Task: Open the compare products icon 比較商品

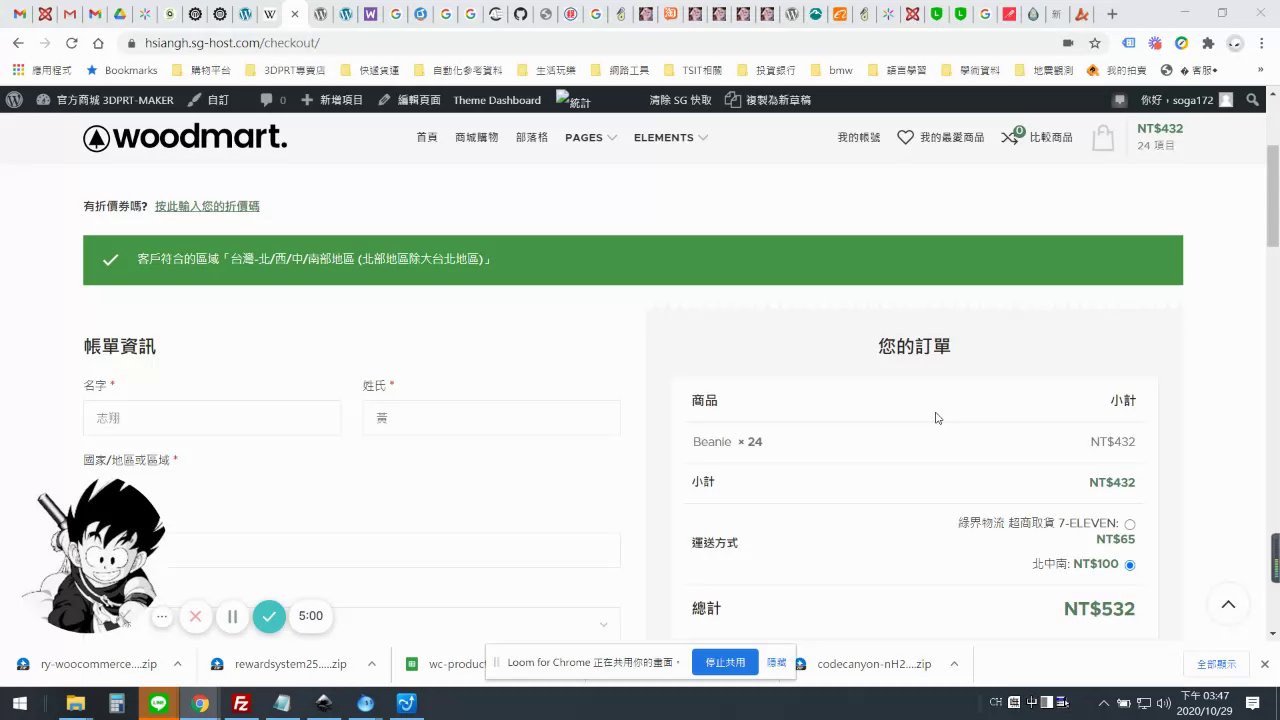Action: pyautogui.click(x=1037, y=138)
